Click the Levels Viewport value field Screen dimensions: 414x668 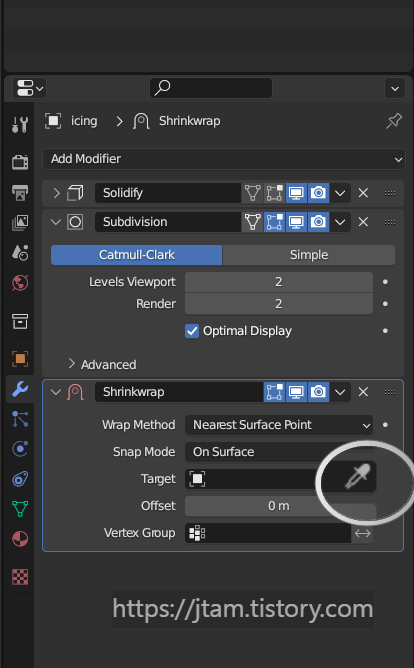coord(279,282)
